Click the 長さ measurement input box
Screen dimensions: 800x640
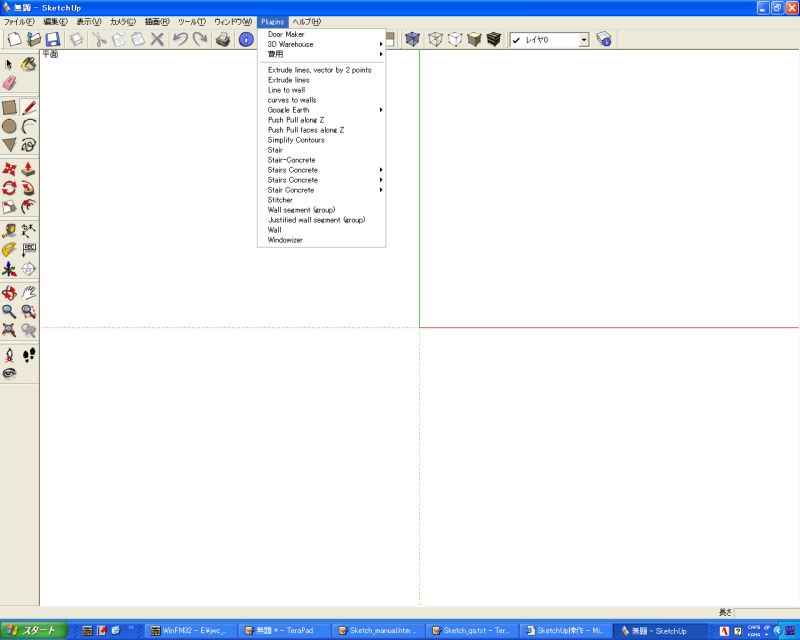pyautogui.click(x=766, y=612)
